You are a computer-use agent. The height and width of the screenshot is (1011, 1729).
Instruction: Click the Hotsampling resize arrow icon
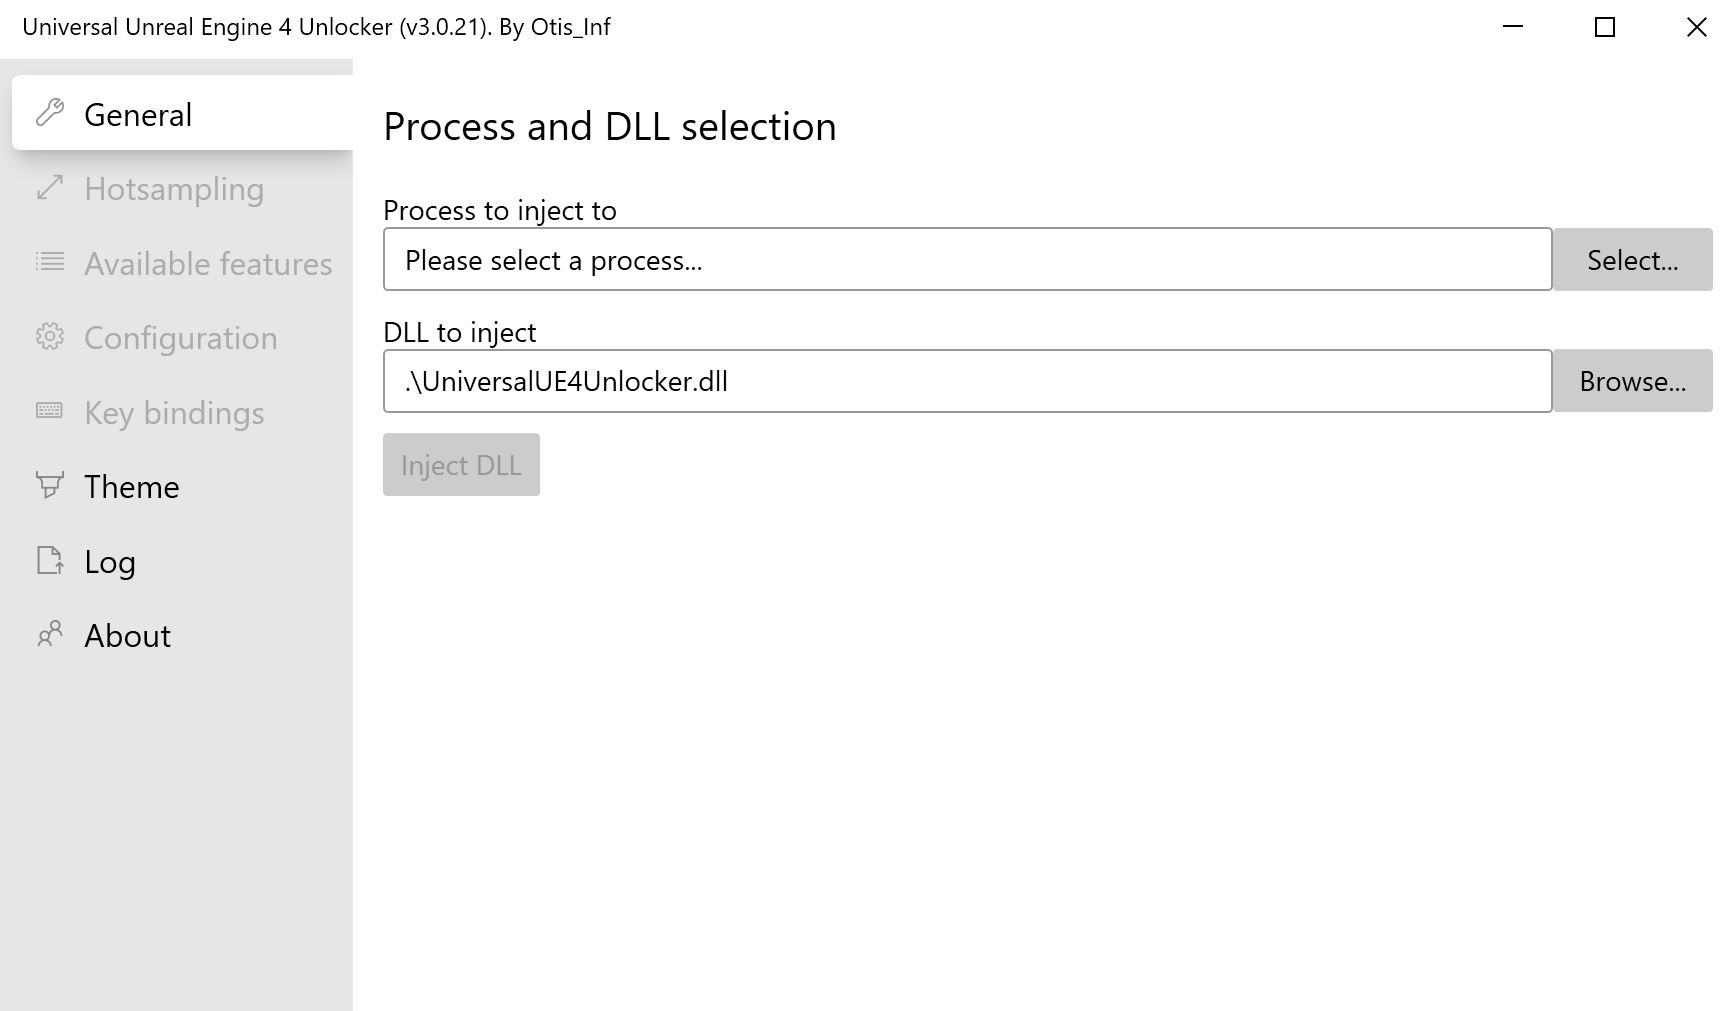50,188
